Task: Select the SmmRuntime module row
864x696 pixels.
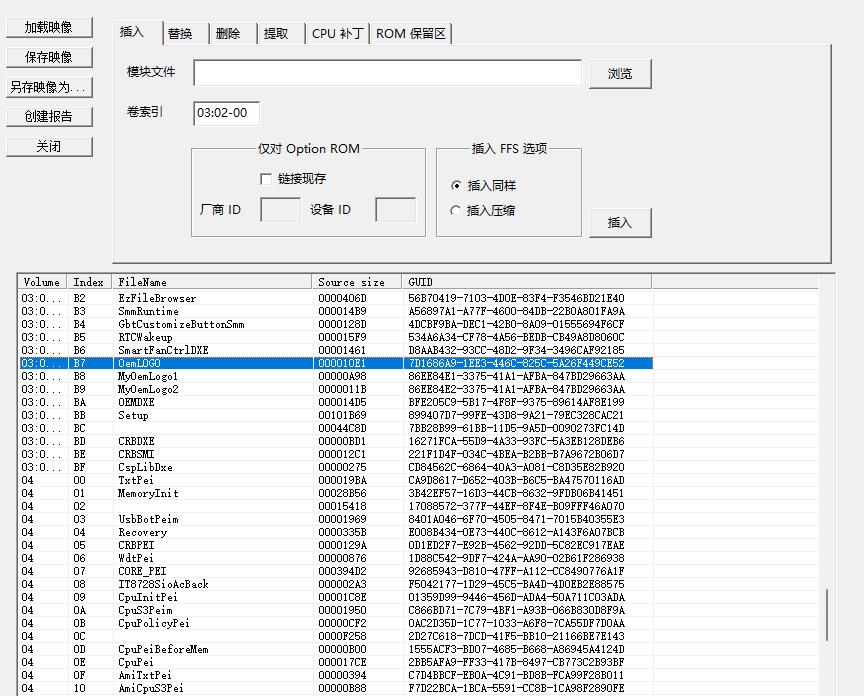Action: (x=336, y=311)
